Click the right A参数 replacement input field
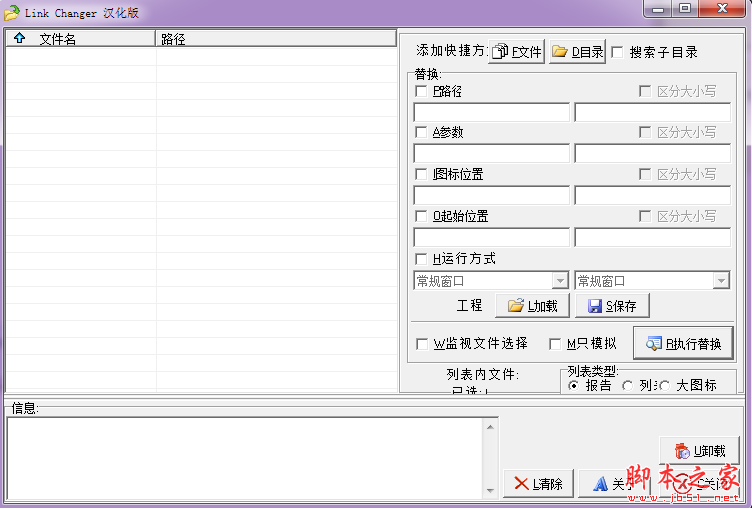 (x=652, y=154)
